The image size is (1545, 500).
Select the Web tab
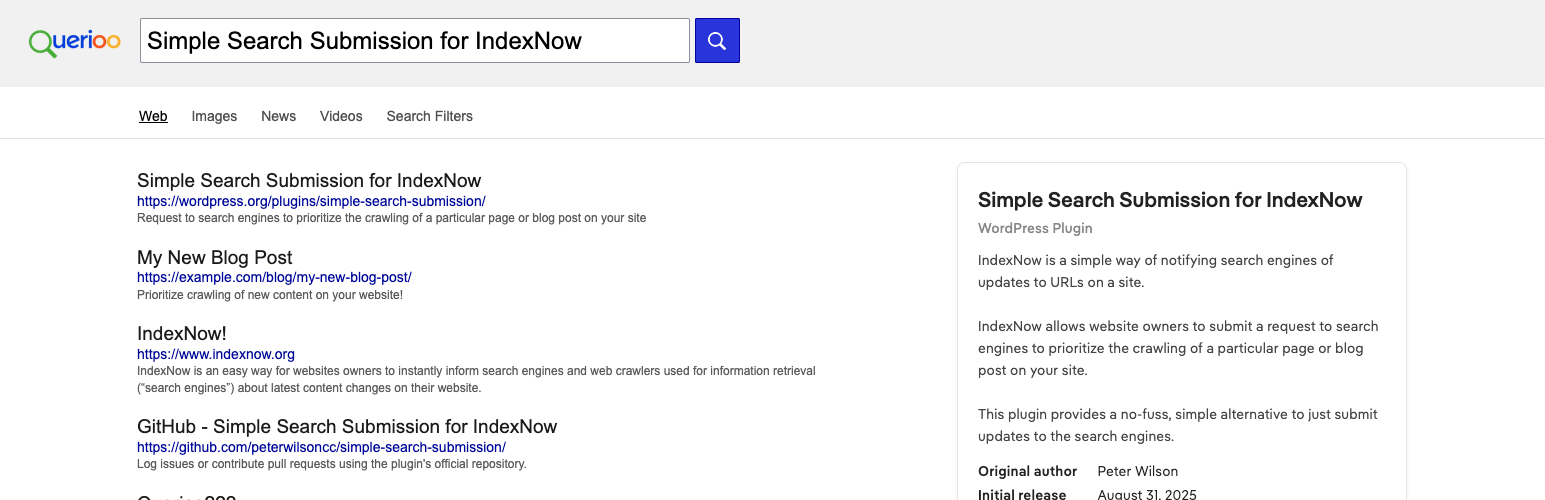tap(153, 116)
